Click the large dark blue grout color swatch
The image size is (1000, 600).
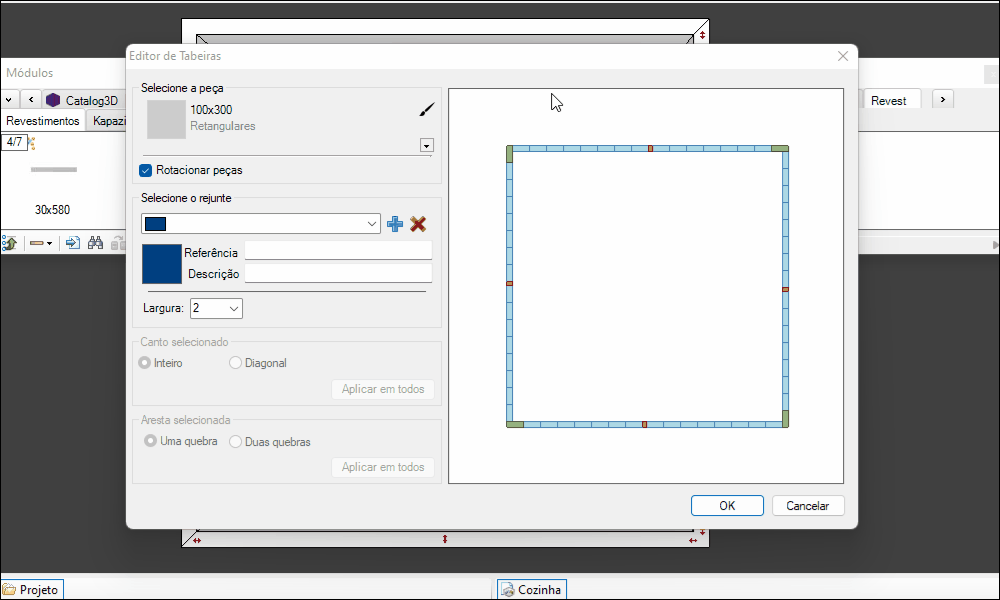pyautogui.click(x=161, y=264)
